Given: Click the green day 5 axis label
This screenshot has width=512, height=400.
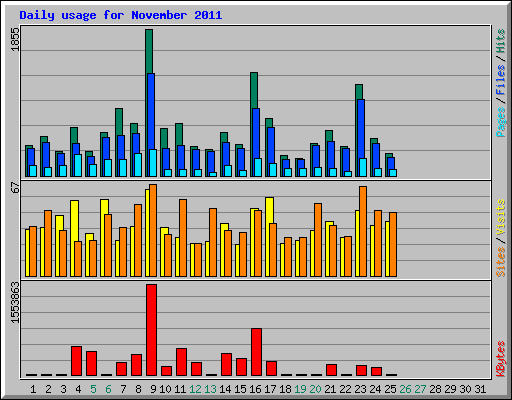Looking at the screenshot, I should (x=93, y=389).
